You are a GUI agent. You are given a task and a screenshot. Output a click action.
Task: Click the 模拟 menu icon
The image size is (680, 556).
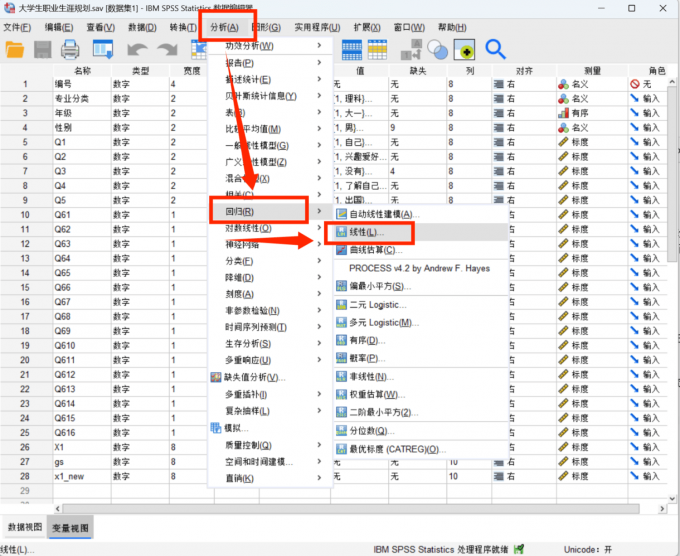(x=216, y=428)
